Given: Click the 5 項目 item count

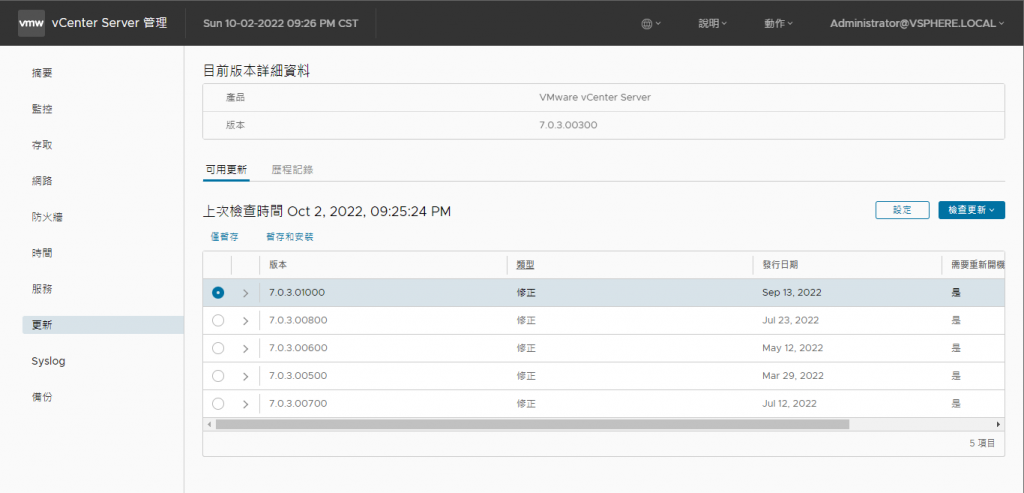Looking at the screenshot, I should click(x=982, y=443).
